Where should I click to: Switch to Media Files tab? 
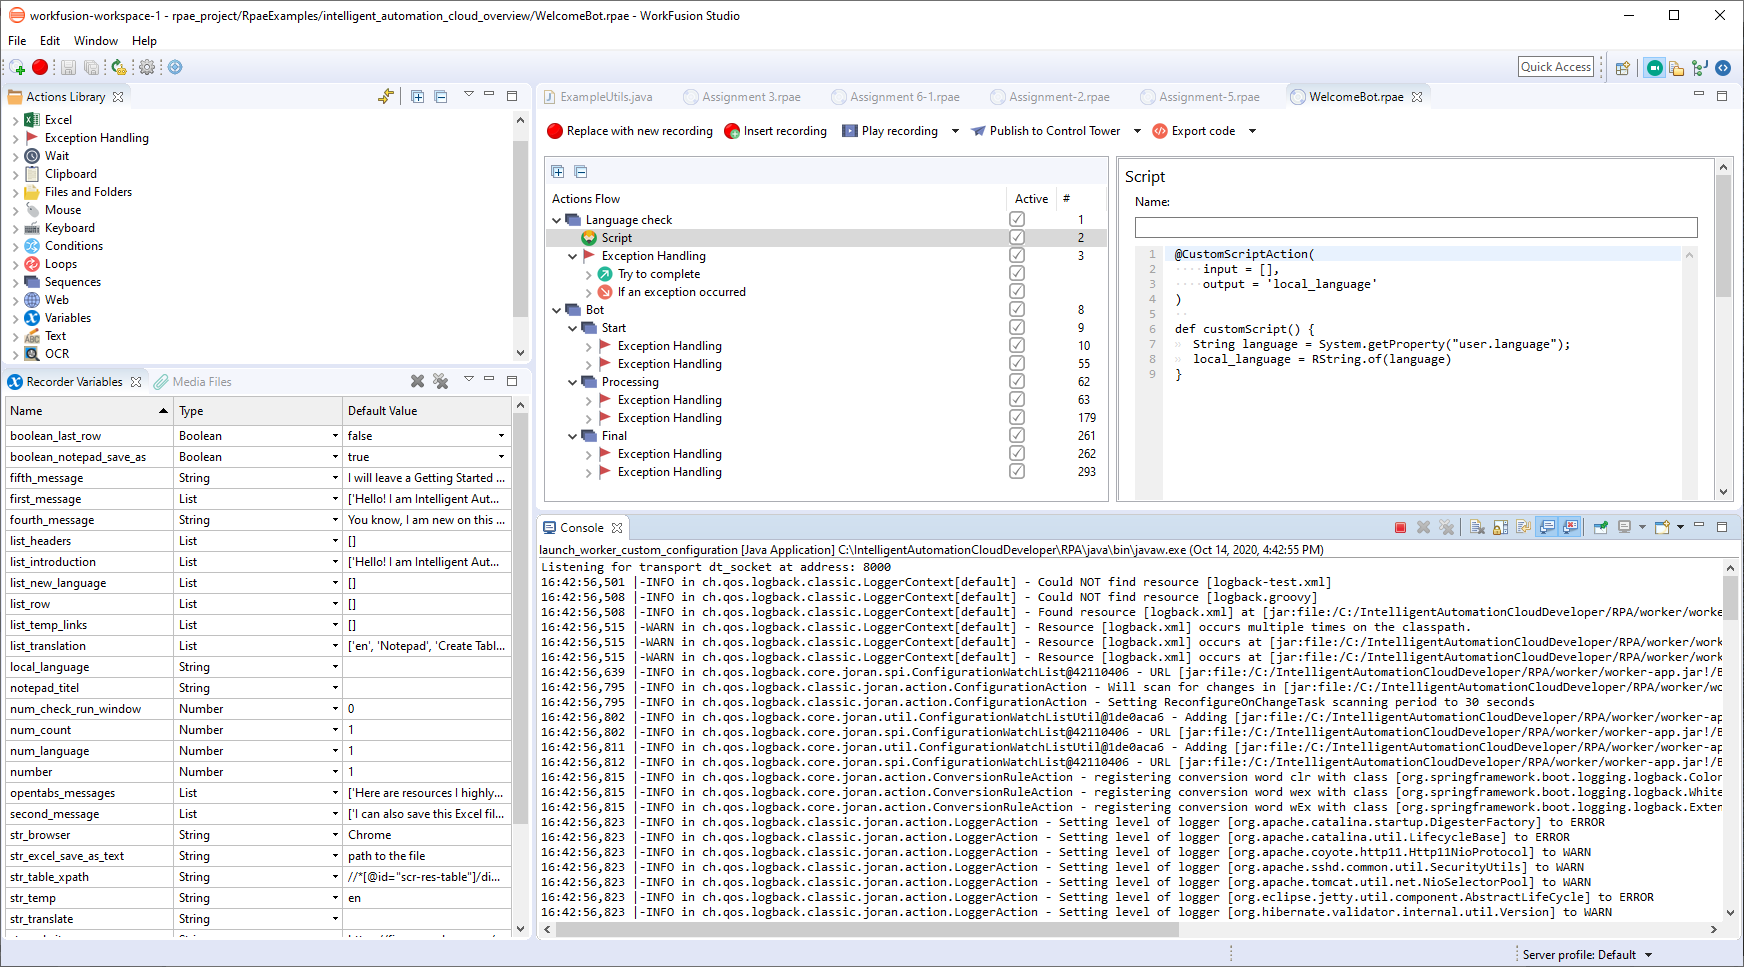pyautogui.click(x=193, y=382)
